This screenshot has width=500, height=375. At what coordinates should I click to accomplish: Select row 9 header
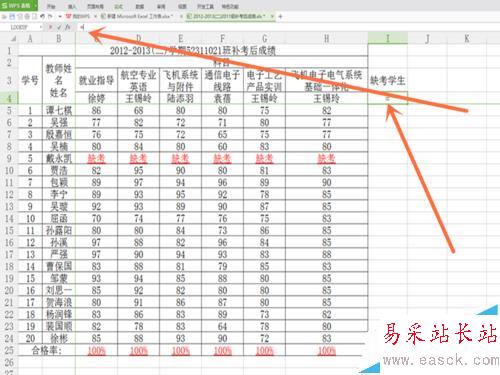tap(9, 158)
